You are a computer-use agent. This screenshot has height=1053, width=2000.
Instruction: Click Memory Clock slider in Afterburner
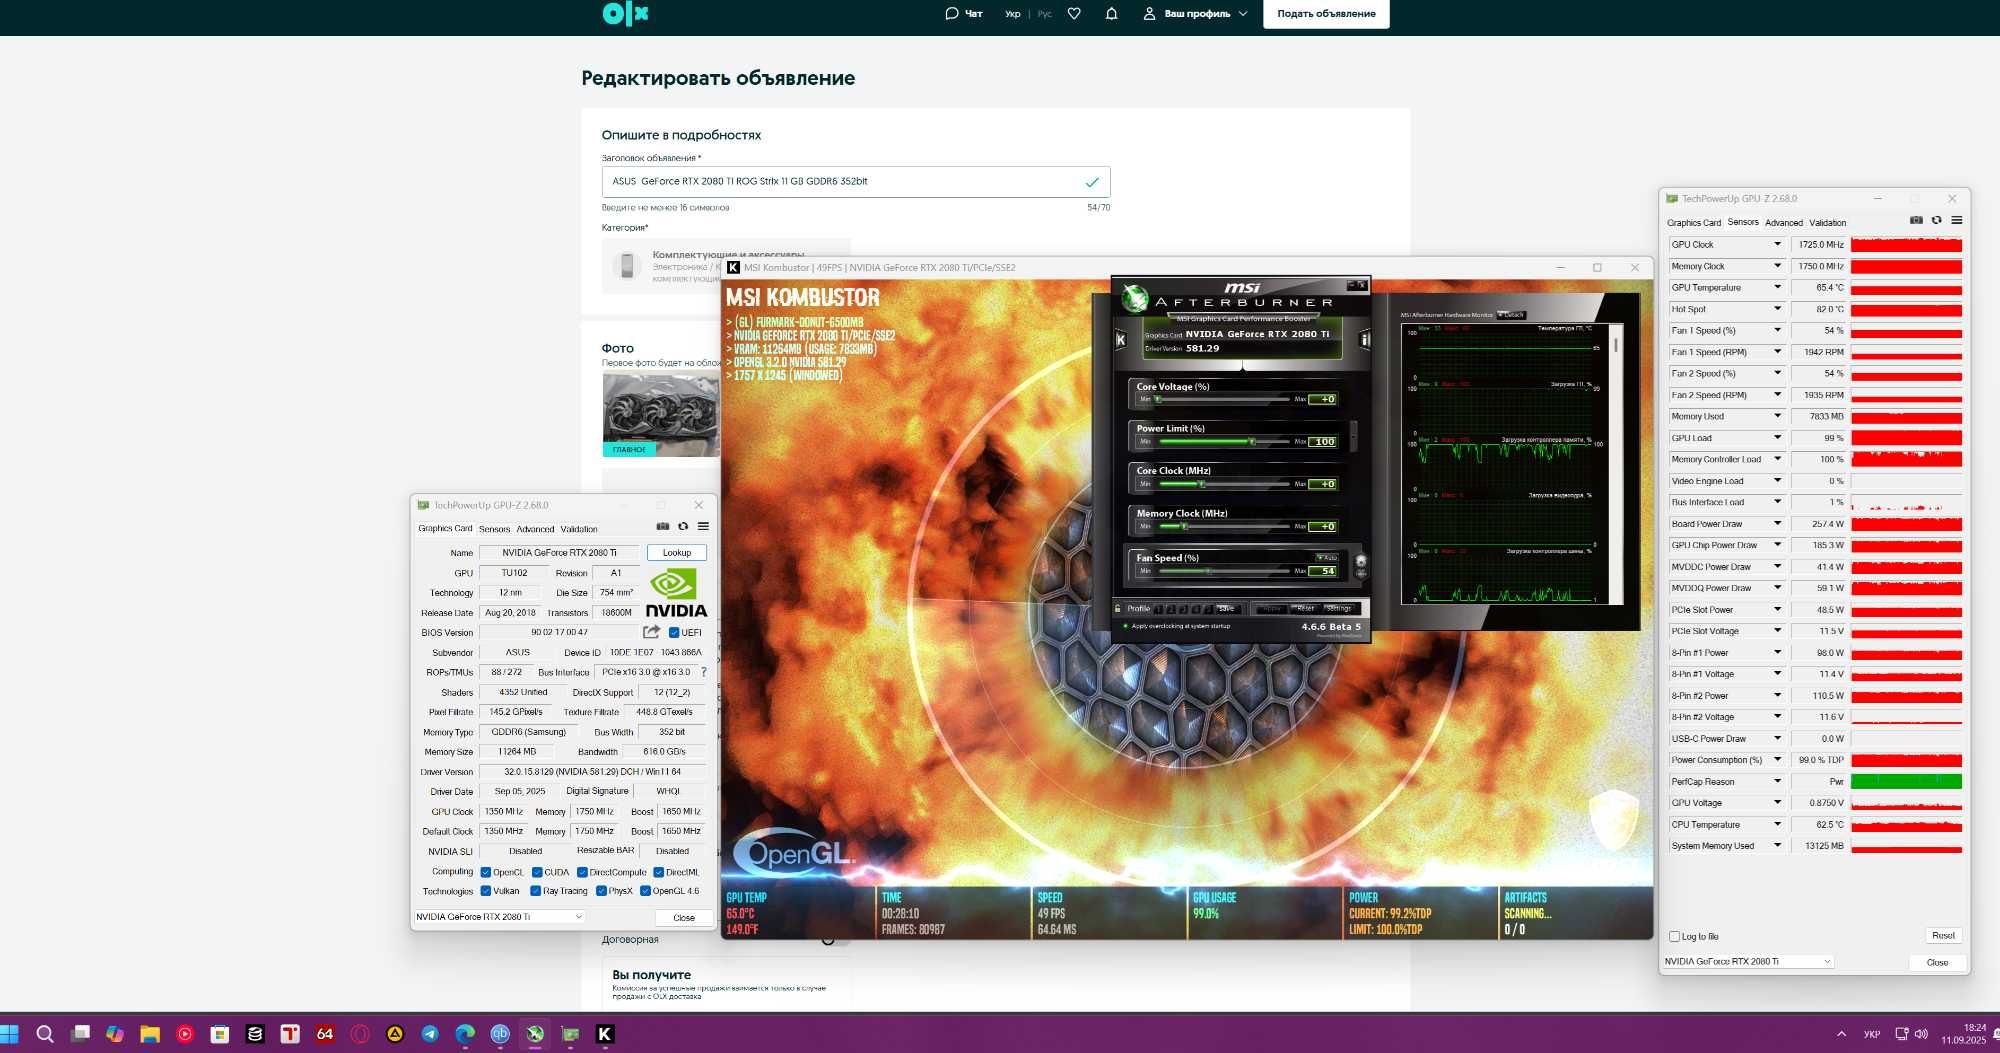(x=1224, y=526)
